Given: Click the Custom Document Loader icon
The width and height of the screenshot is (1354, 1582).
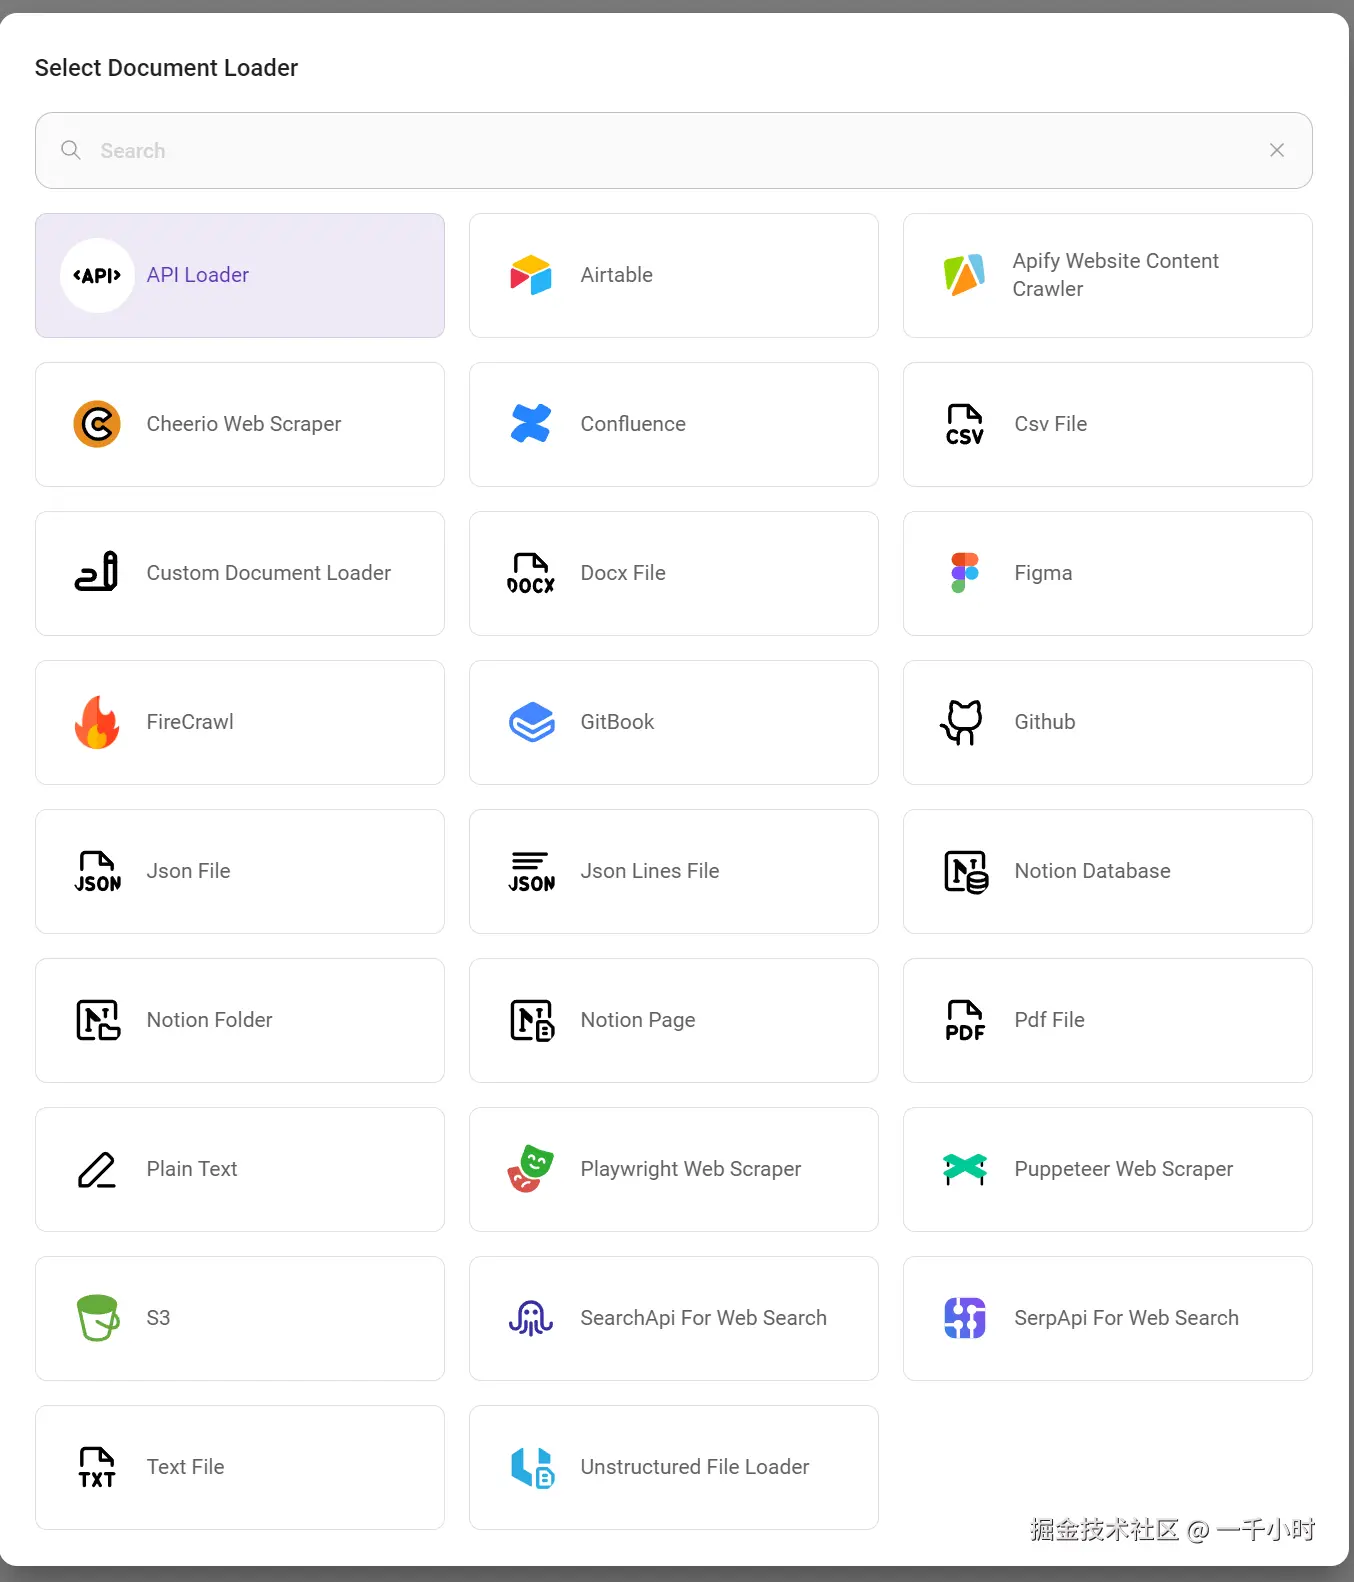Looking at the screenshot, I should 97,573.
